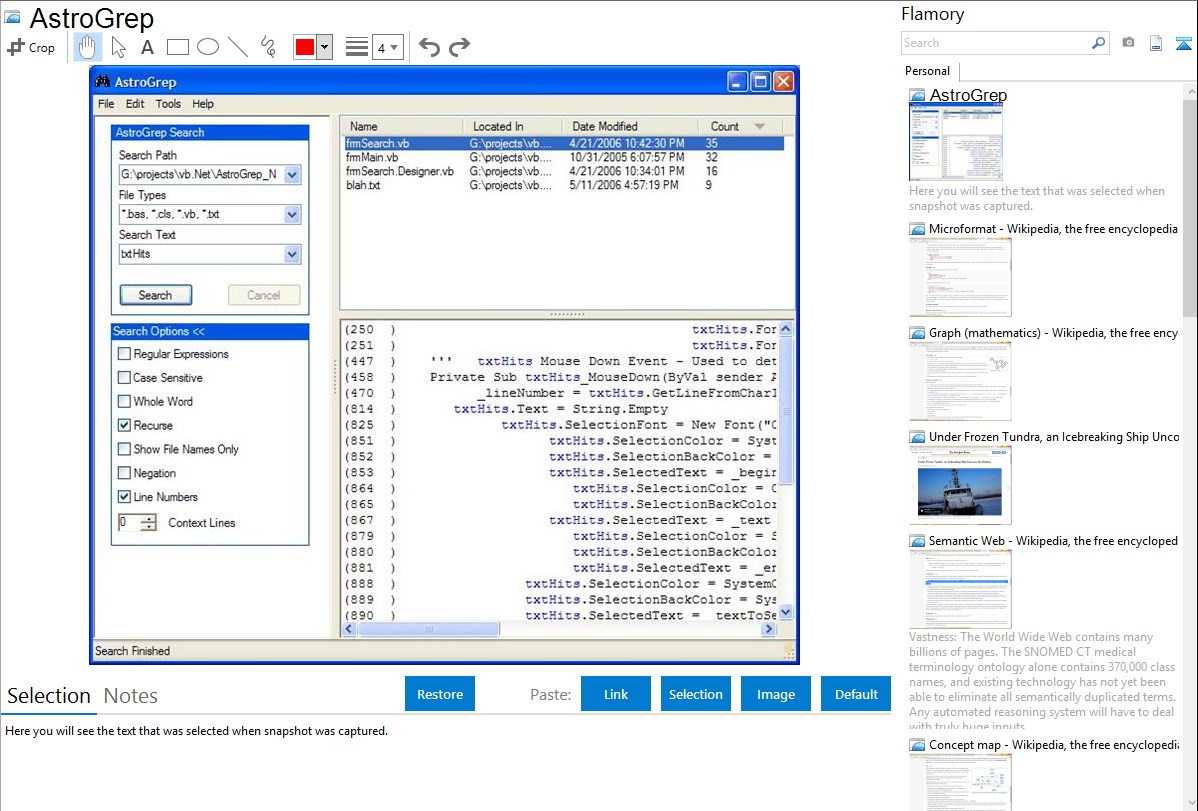
Task: Choose the arrow pointer tool
Action: 118,47
